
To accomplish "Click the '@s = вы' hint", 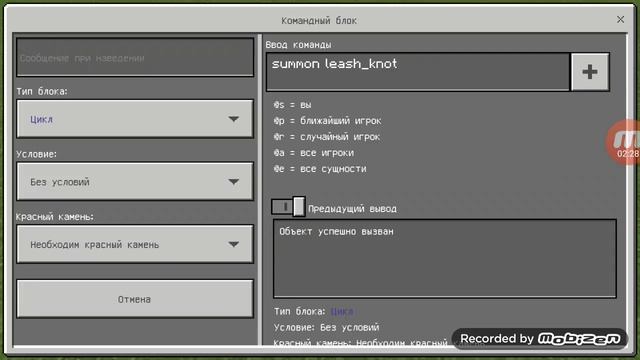I will click(x=292, y=105).
